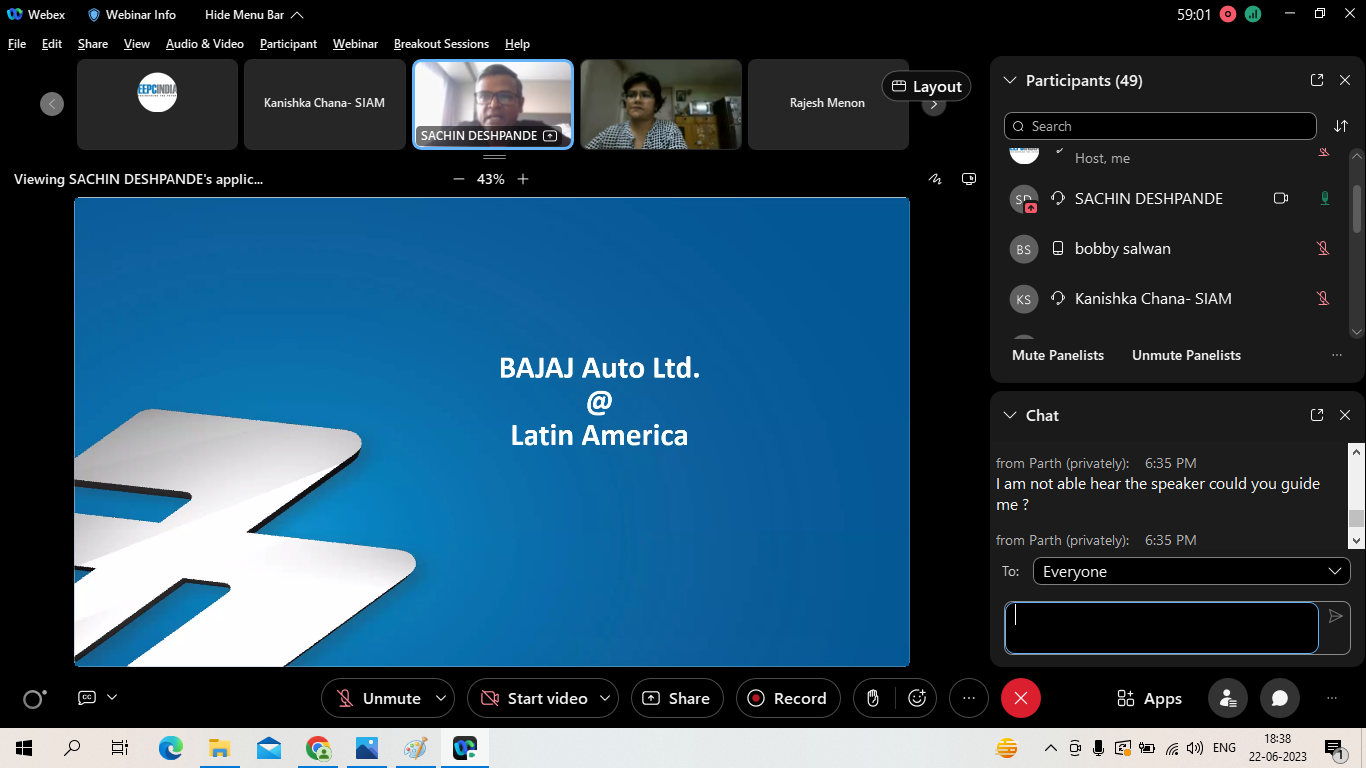Open the Share menu in menu bar

click(93, 44)
